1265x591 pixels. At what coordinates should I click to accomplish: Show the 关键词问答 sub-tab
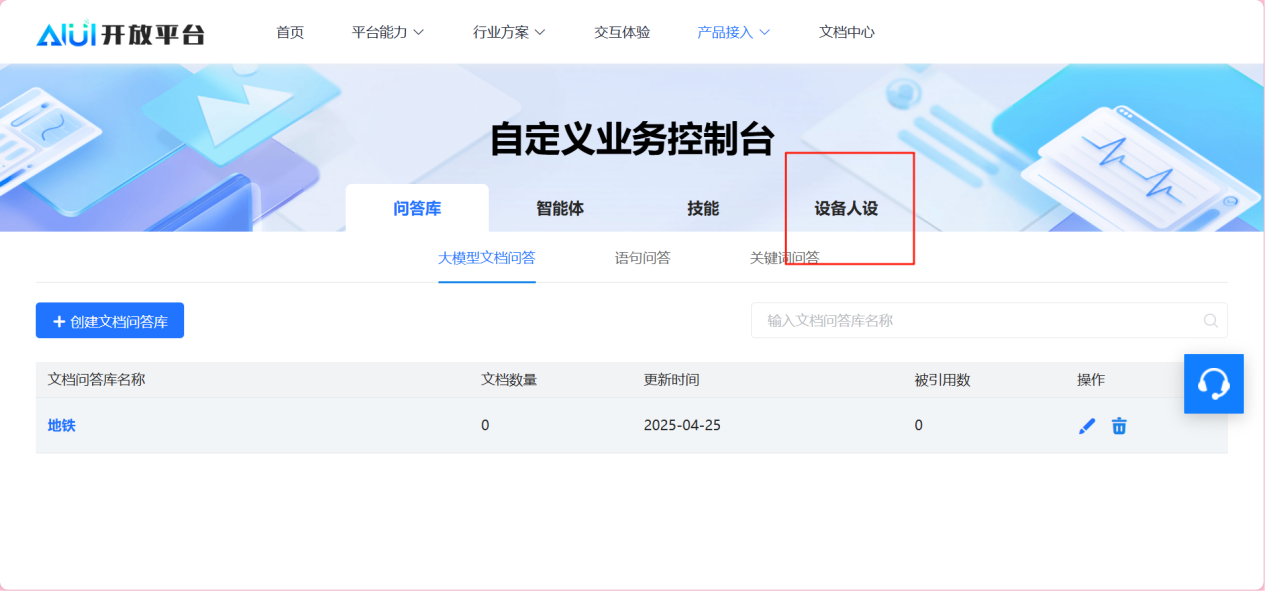784,258
